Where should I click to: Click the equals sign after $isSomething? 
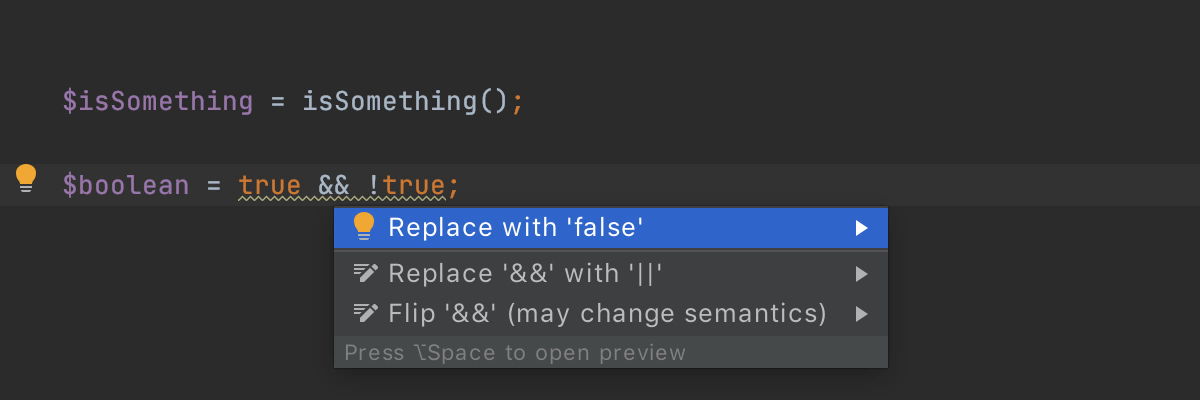point(277,102)
